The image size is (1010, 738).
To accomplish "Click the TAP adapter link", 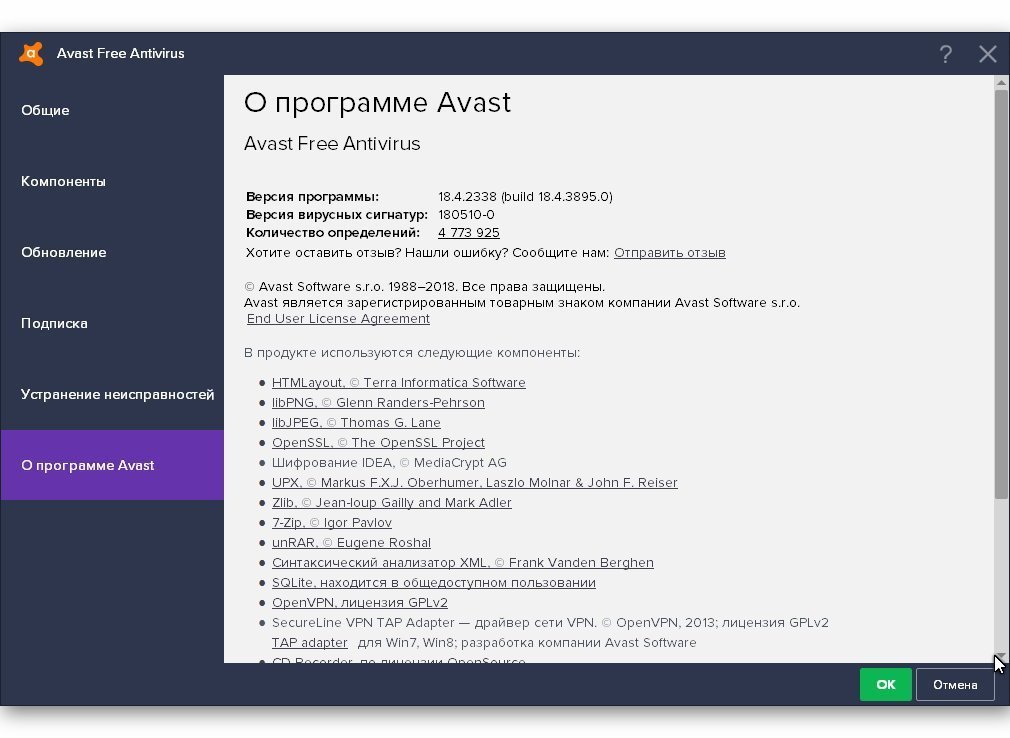I will (309, 642).
